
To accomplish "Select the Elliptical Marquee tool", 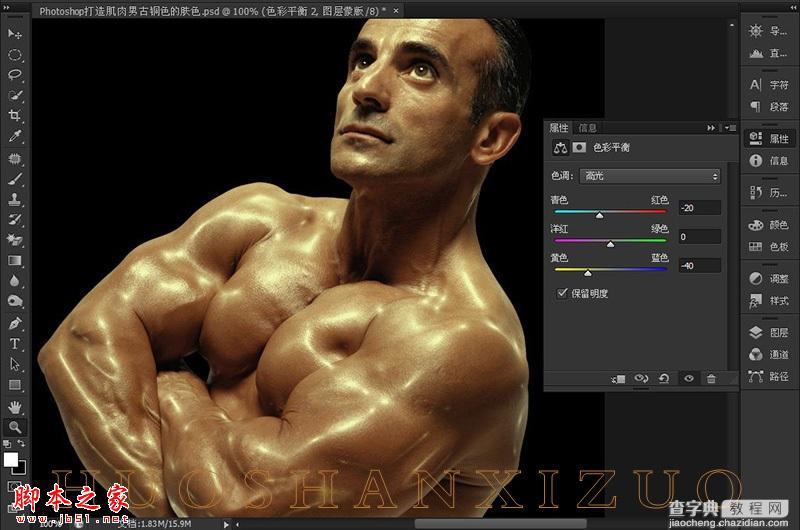I will (x=14, y=55).
